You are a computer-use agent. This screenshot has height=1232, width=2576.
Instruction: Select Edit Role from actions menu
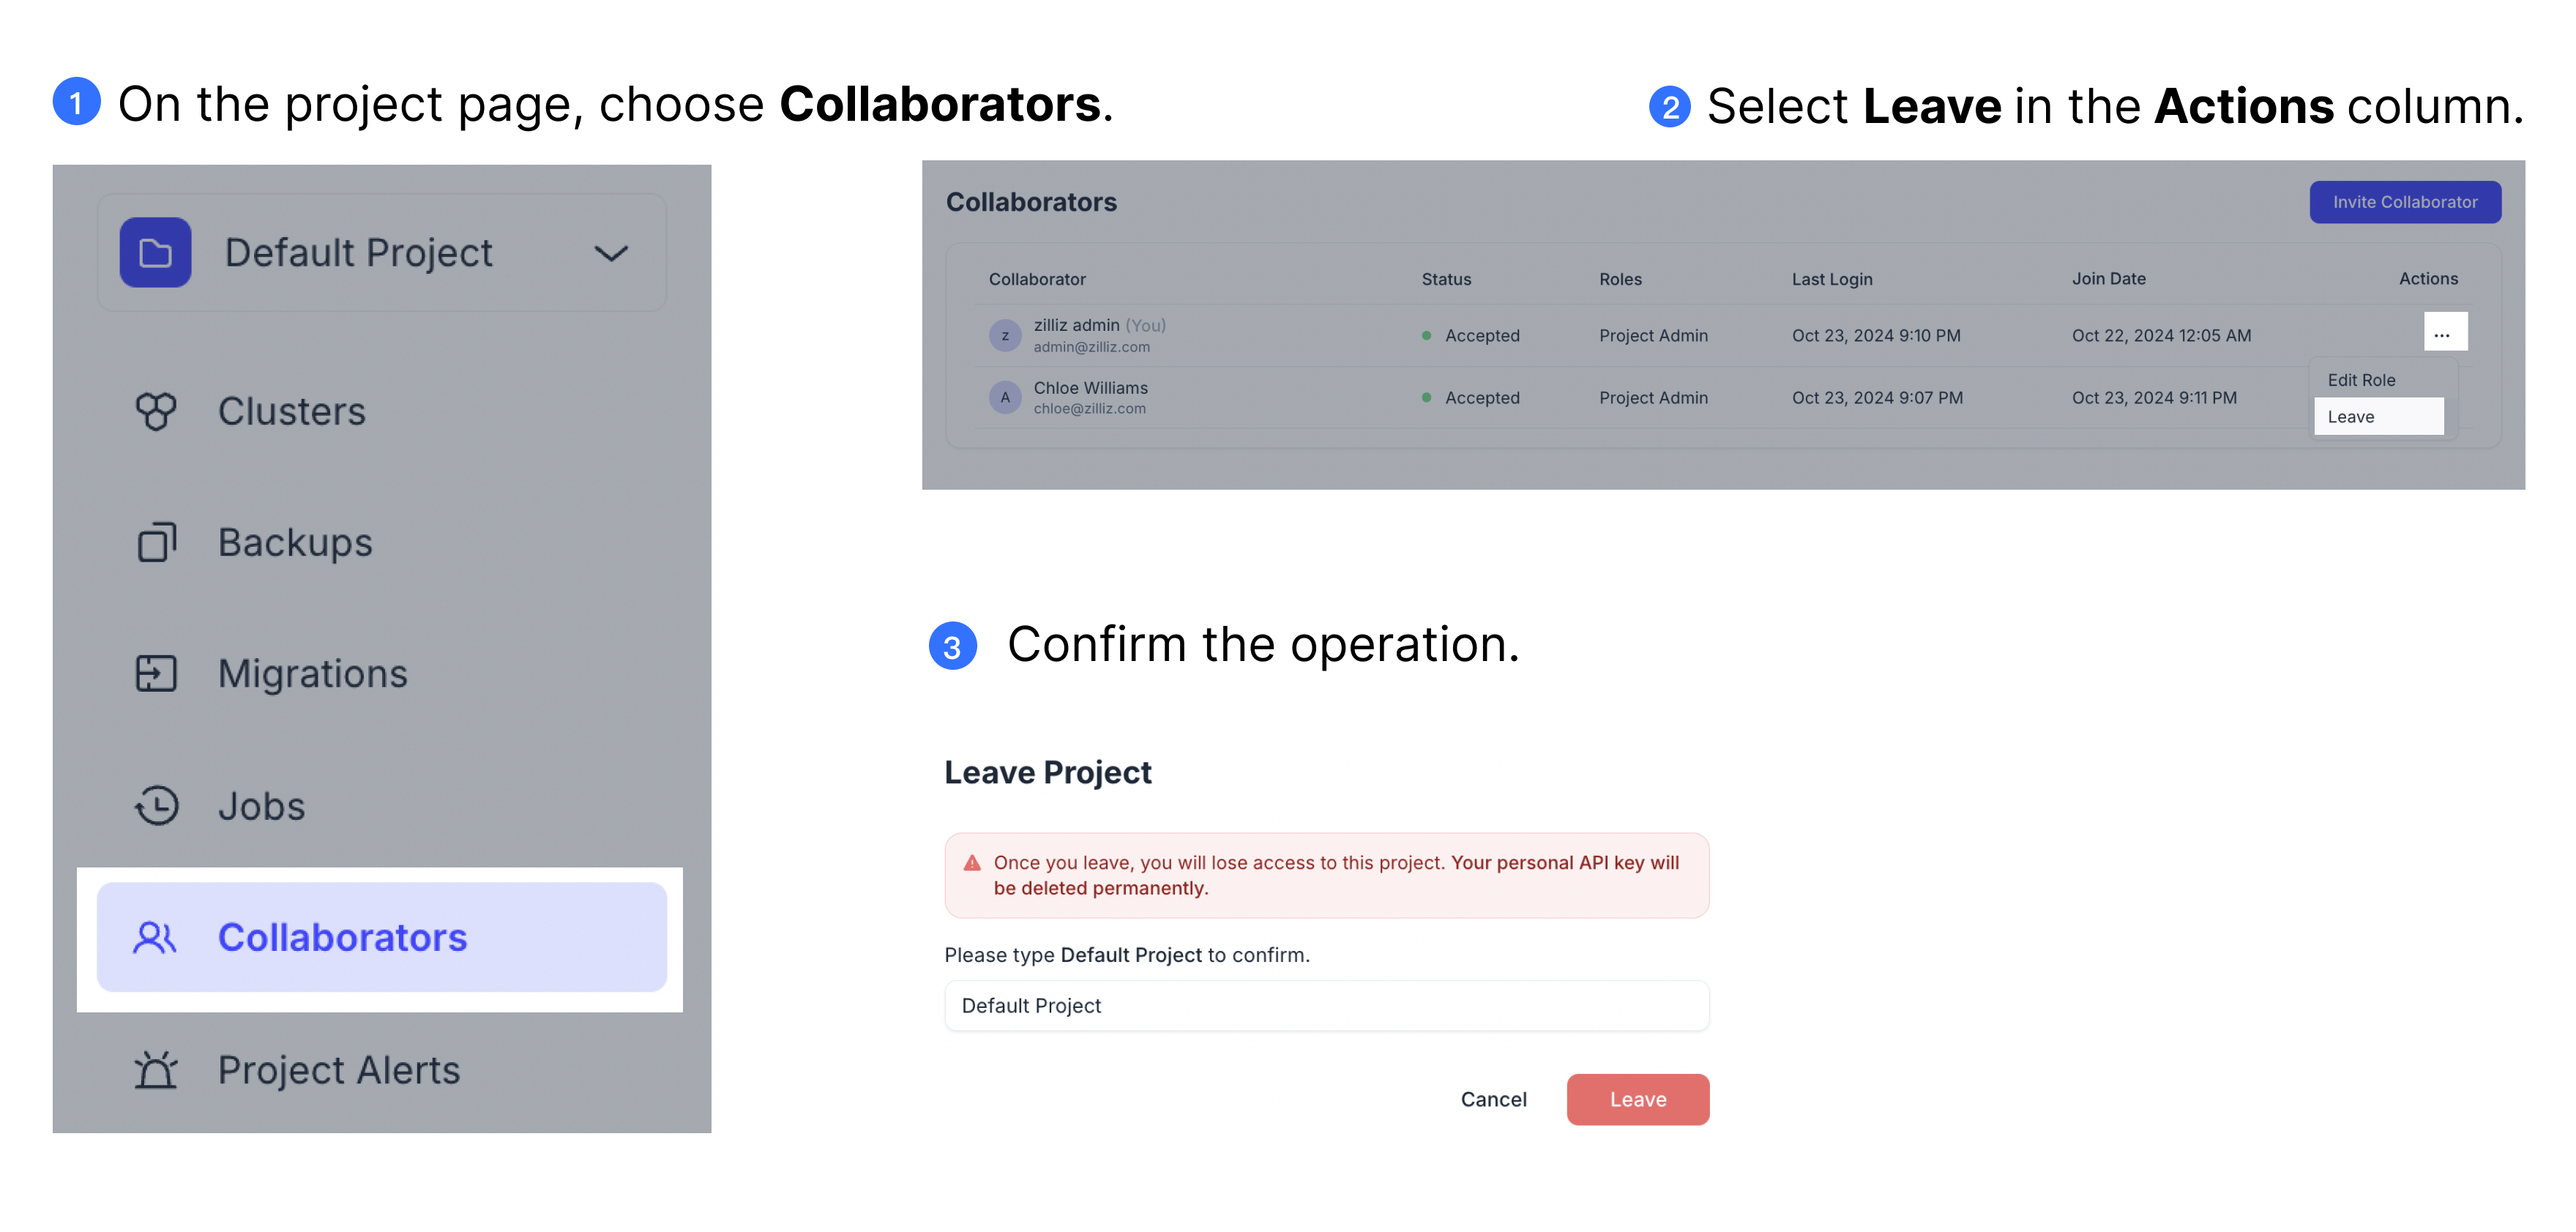pos(2361,380)
